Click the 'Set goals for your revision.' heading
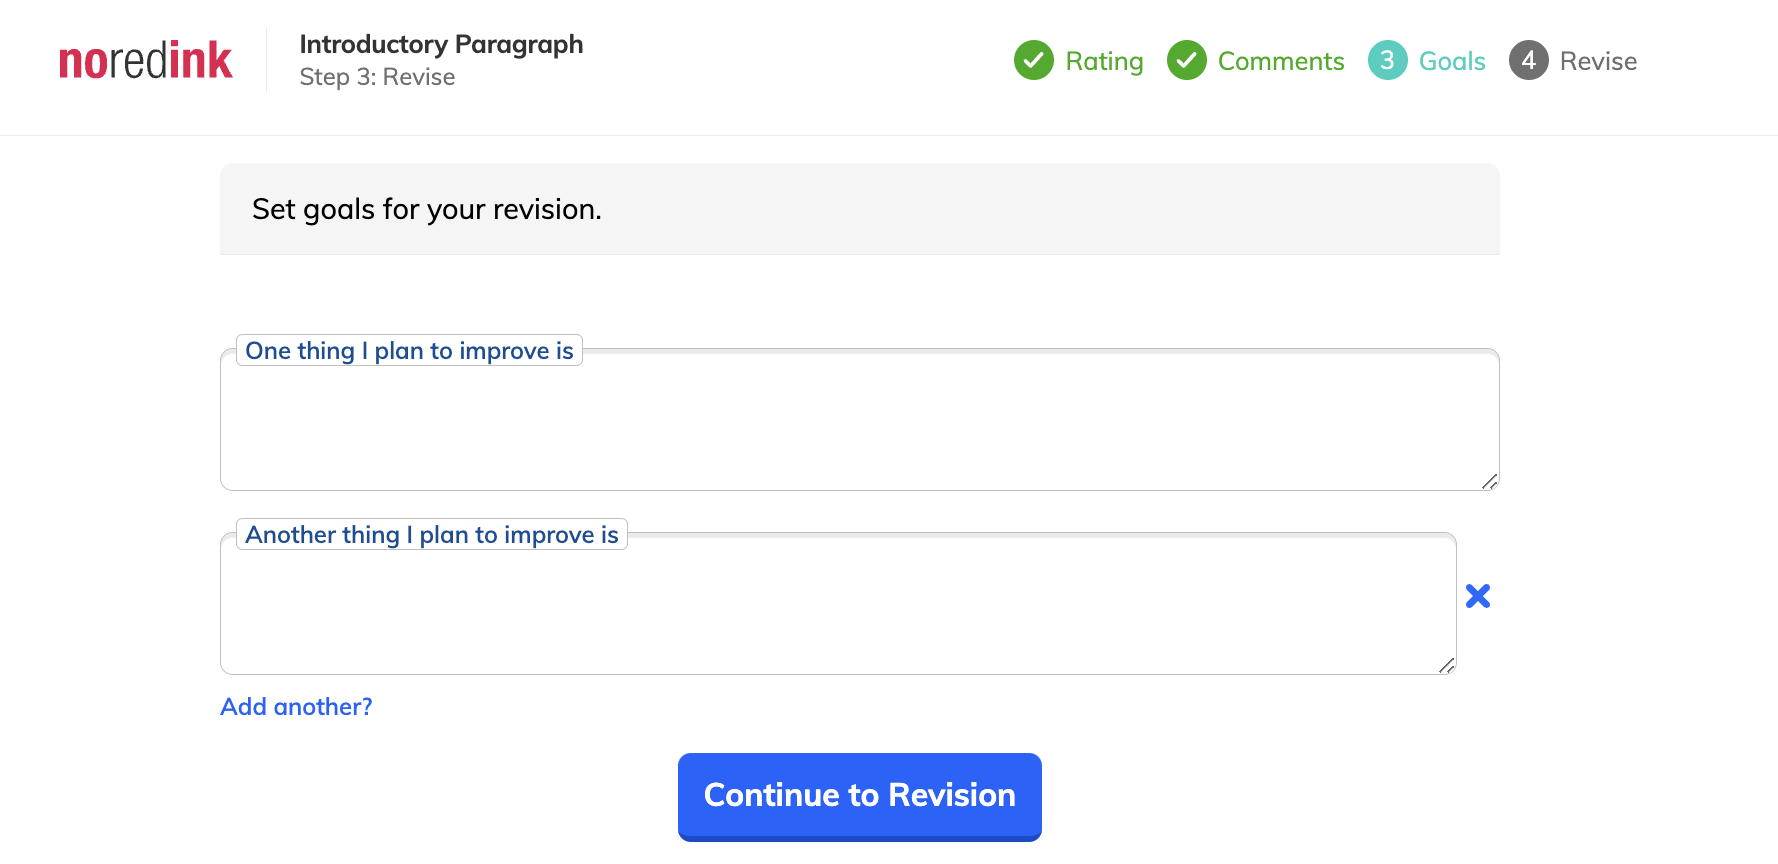 (427, 209)
